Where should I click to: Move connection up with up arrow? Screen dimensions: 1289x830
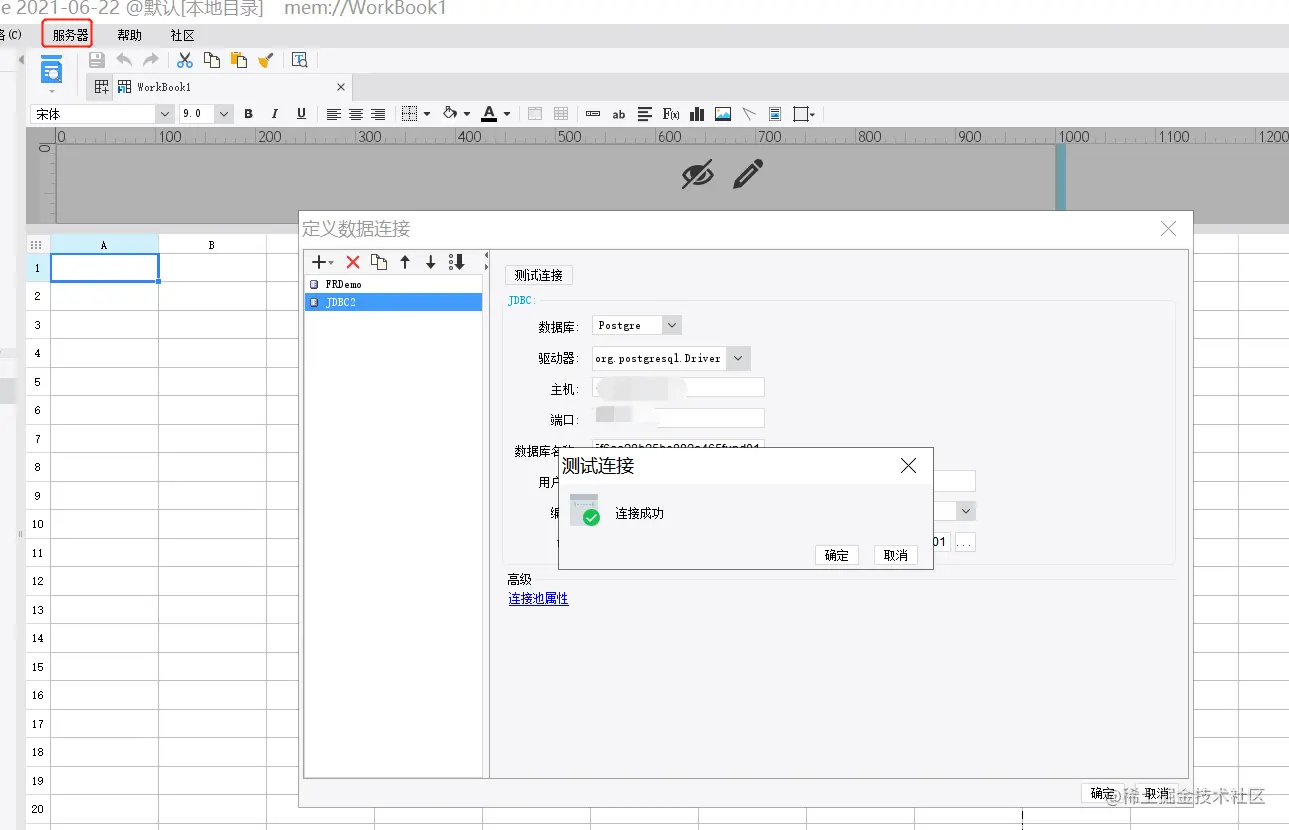click(405, 262)
